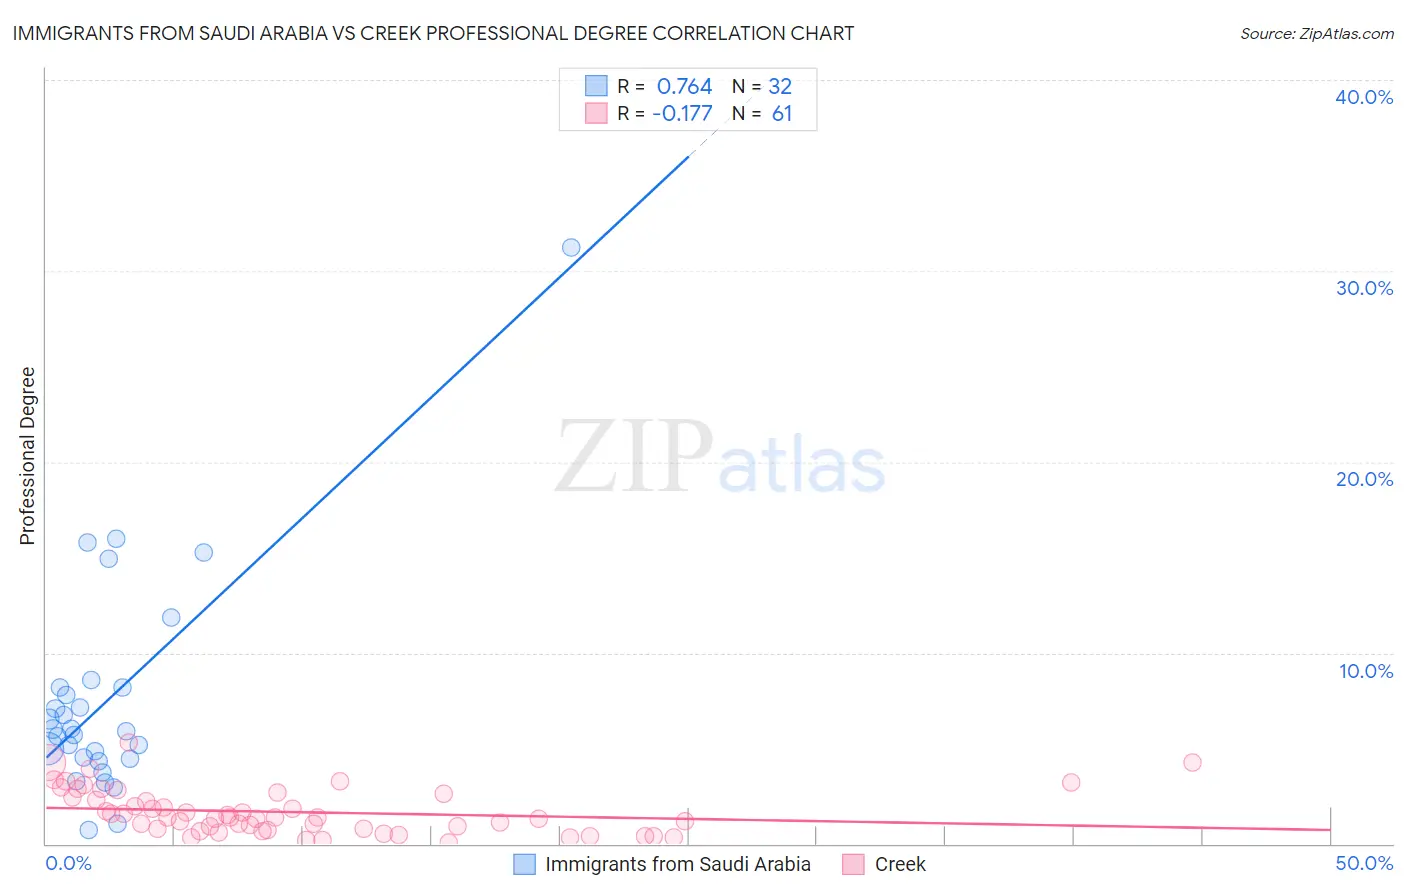The width and height of the screenshot is (1406, 892).
Task: Click the -0.177 R value
Action: click(682, 113)
